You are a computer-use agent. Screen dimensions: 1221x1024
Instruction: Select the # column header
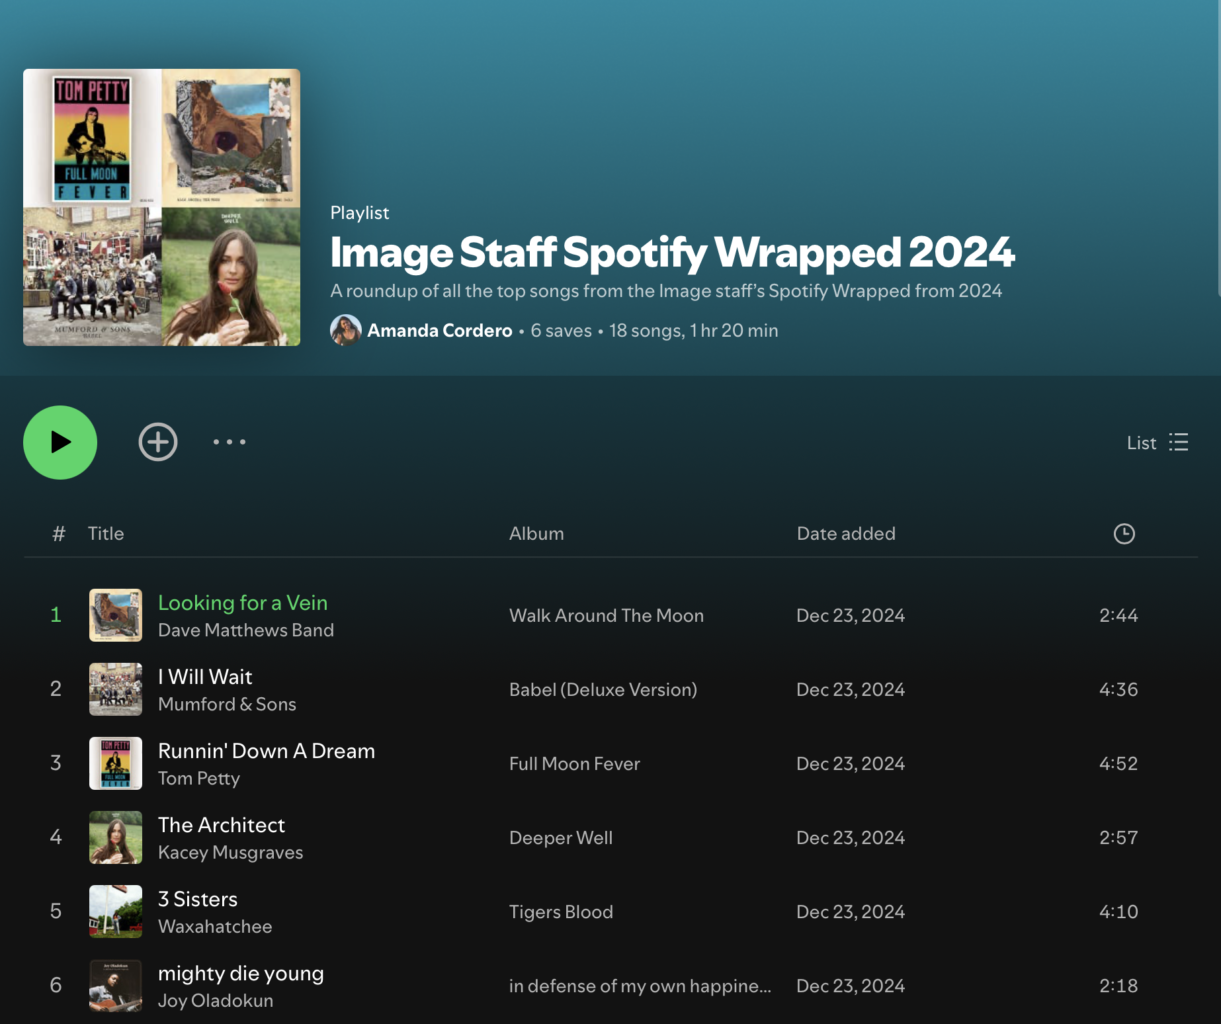pos(58,533)
